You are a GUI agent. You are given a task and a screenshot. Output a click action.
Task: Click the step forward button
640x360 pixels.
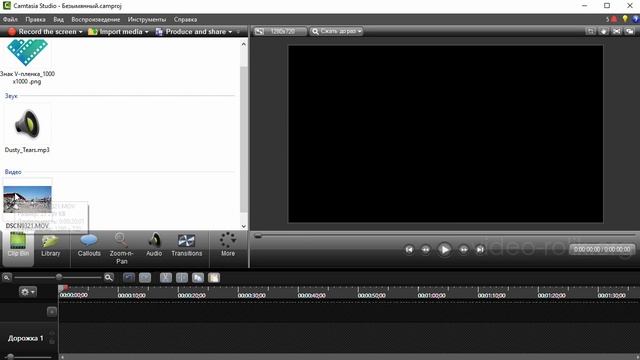click(464, 249)
